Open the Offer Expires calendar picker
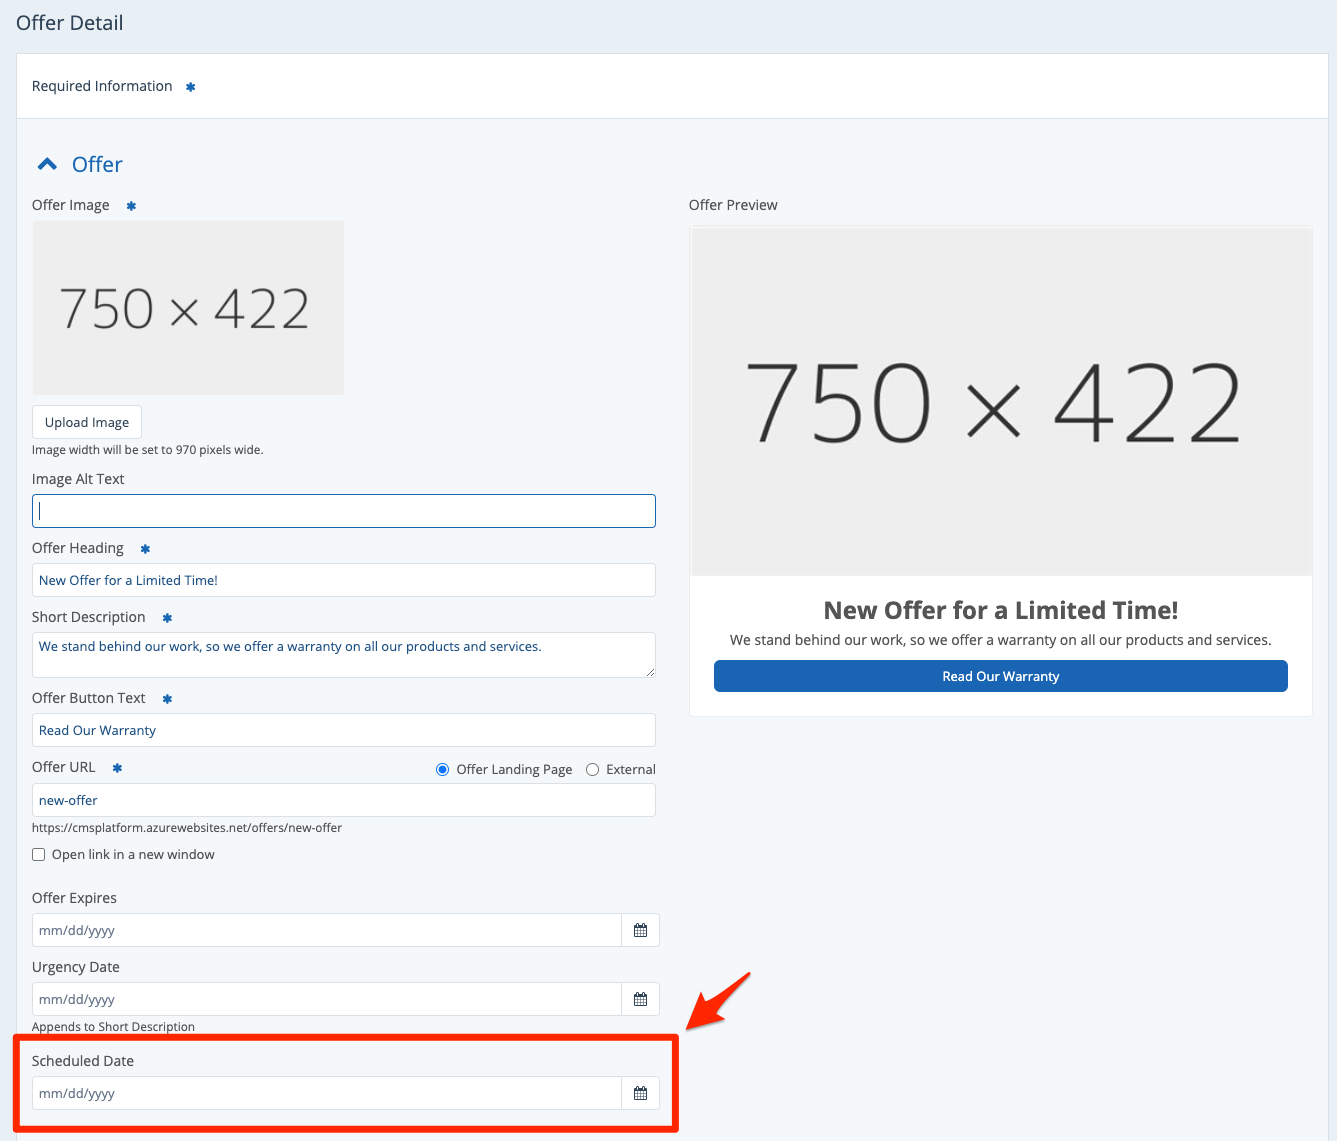 click(640, 930)
